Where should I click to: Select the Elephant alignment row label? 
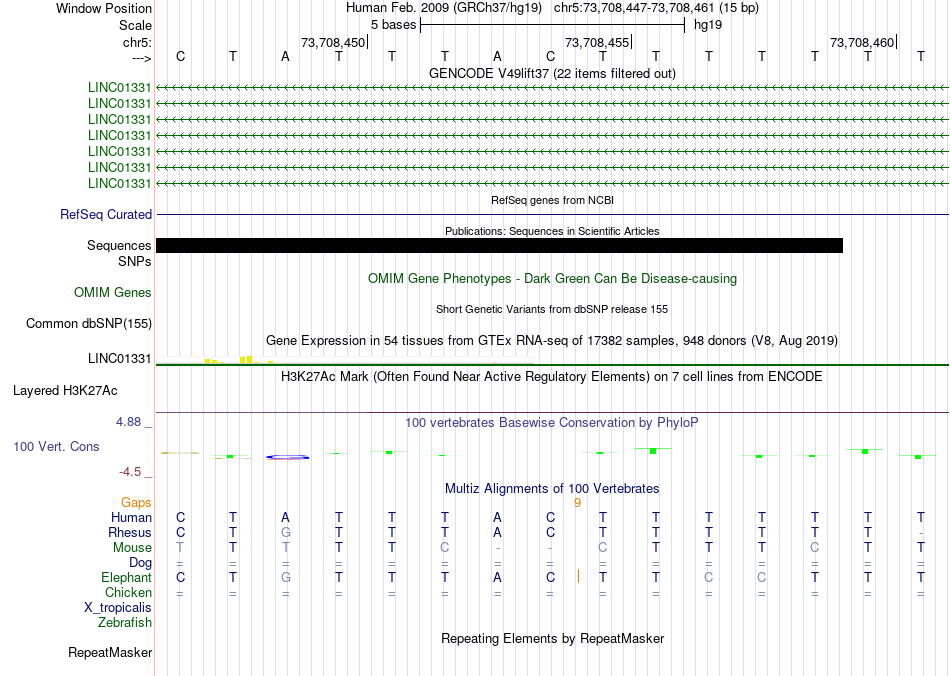click(x=126, y=577)
